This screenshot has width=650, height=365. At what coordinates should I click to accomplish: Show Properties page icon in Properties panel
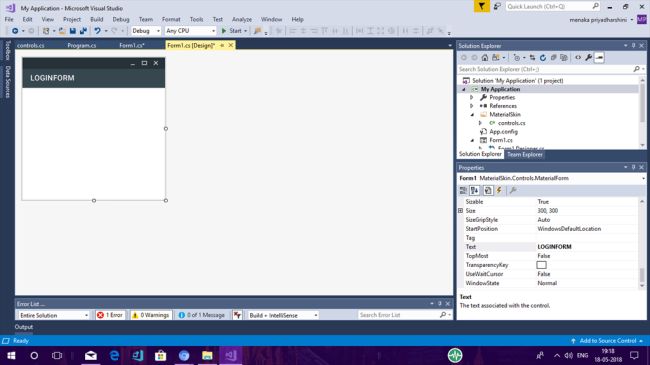488,190
